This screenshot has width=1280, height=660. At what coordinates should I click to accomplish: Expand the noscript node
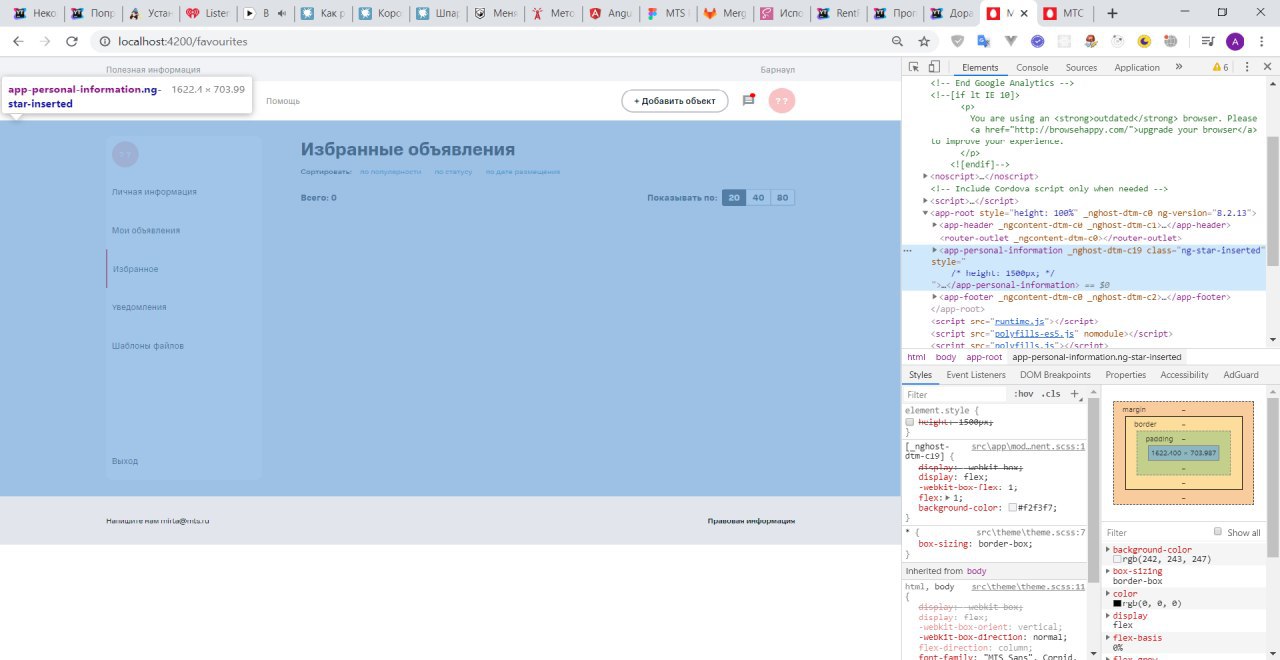coord(925,176)
